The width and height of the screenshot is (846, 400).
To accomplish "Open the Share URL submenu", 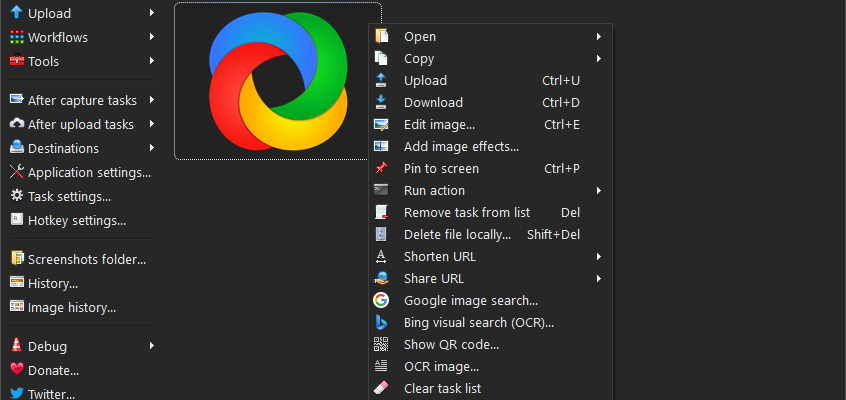I will pyautogui.click(x=598, y=278).
